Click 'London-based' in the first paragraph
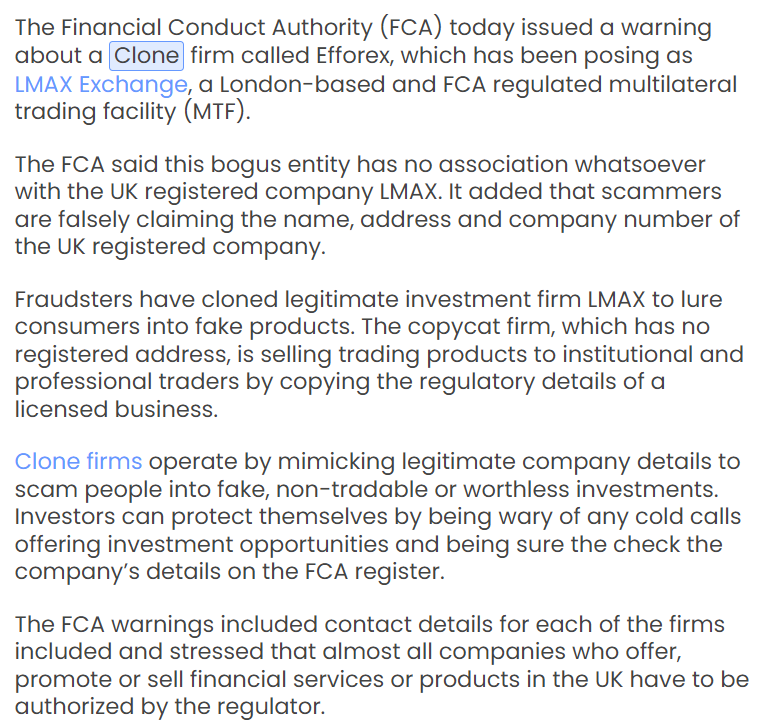 click(302, 84)
